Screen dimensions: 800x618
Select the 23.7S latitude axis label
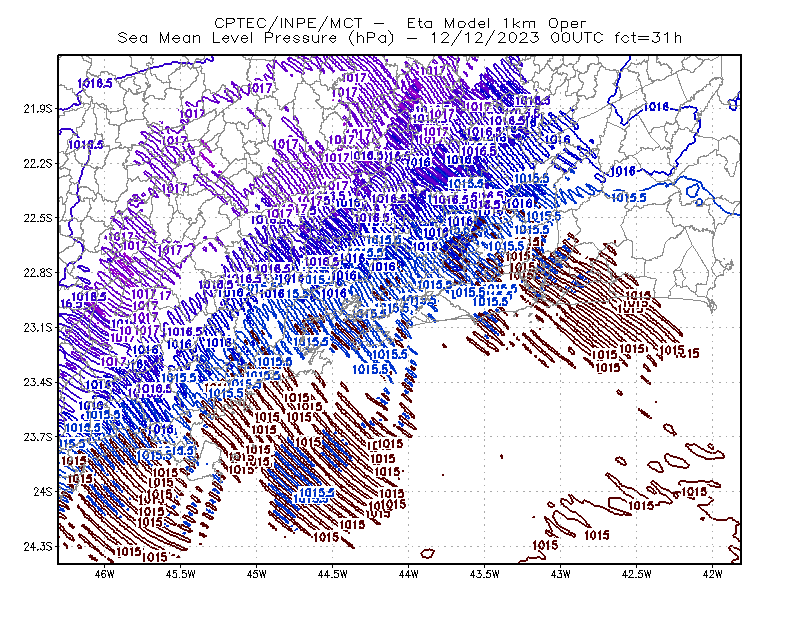[37, 436]
